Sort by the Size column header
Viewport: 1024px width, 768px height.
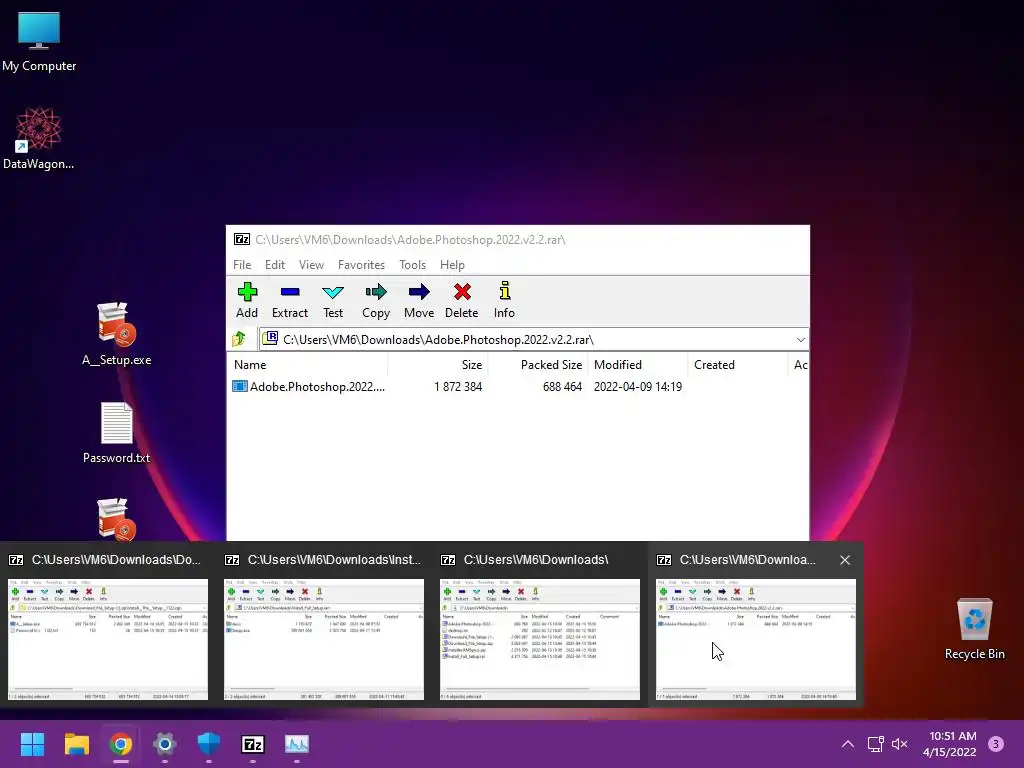438,364
